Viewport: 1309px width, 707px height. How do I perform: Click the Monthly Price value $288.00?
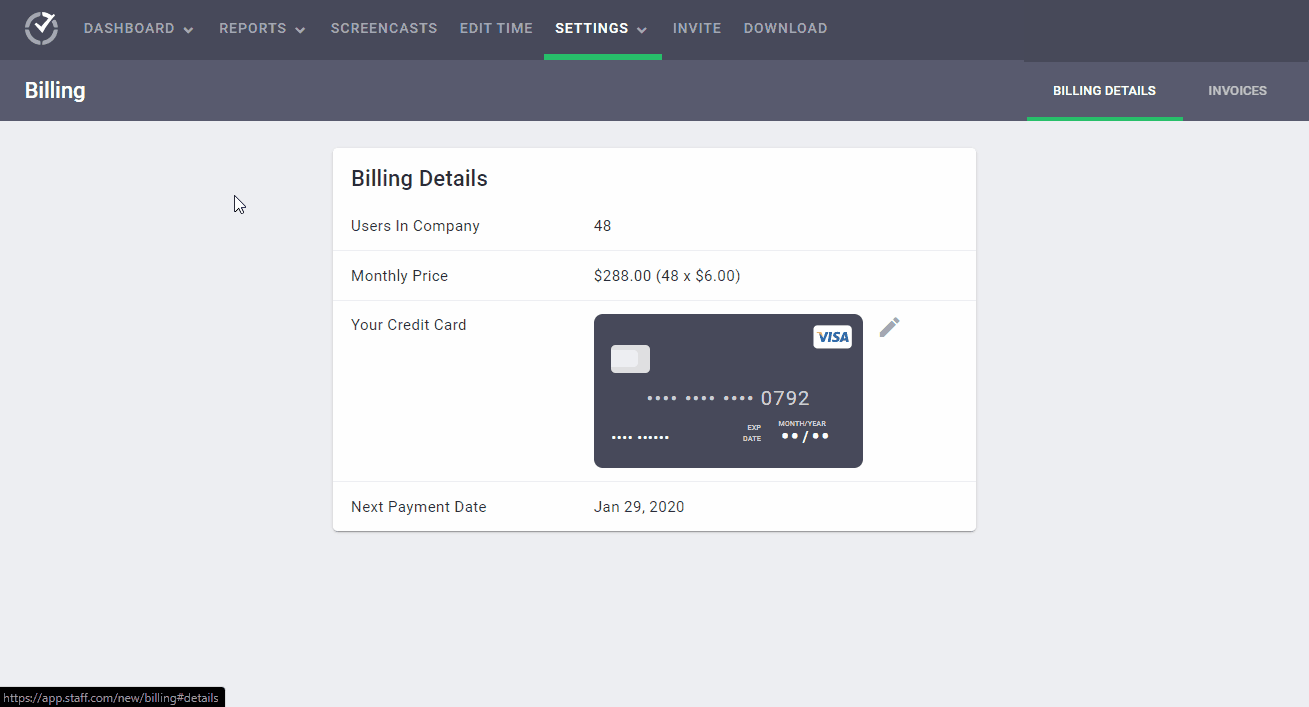pos(667,275)
